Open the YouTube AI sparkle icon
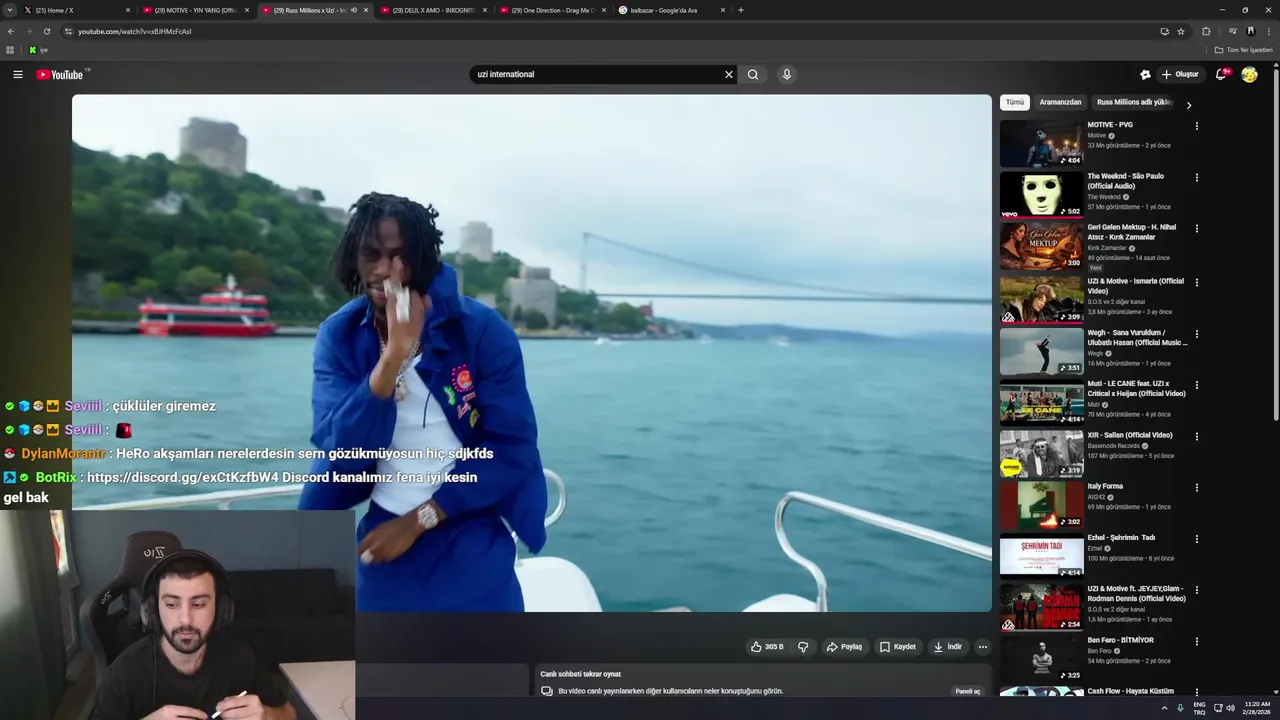This screenshot has height=720, width=1280. pyautogui.click(x=1145, y=74)
